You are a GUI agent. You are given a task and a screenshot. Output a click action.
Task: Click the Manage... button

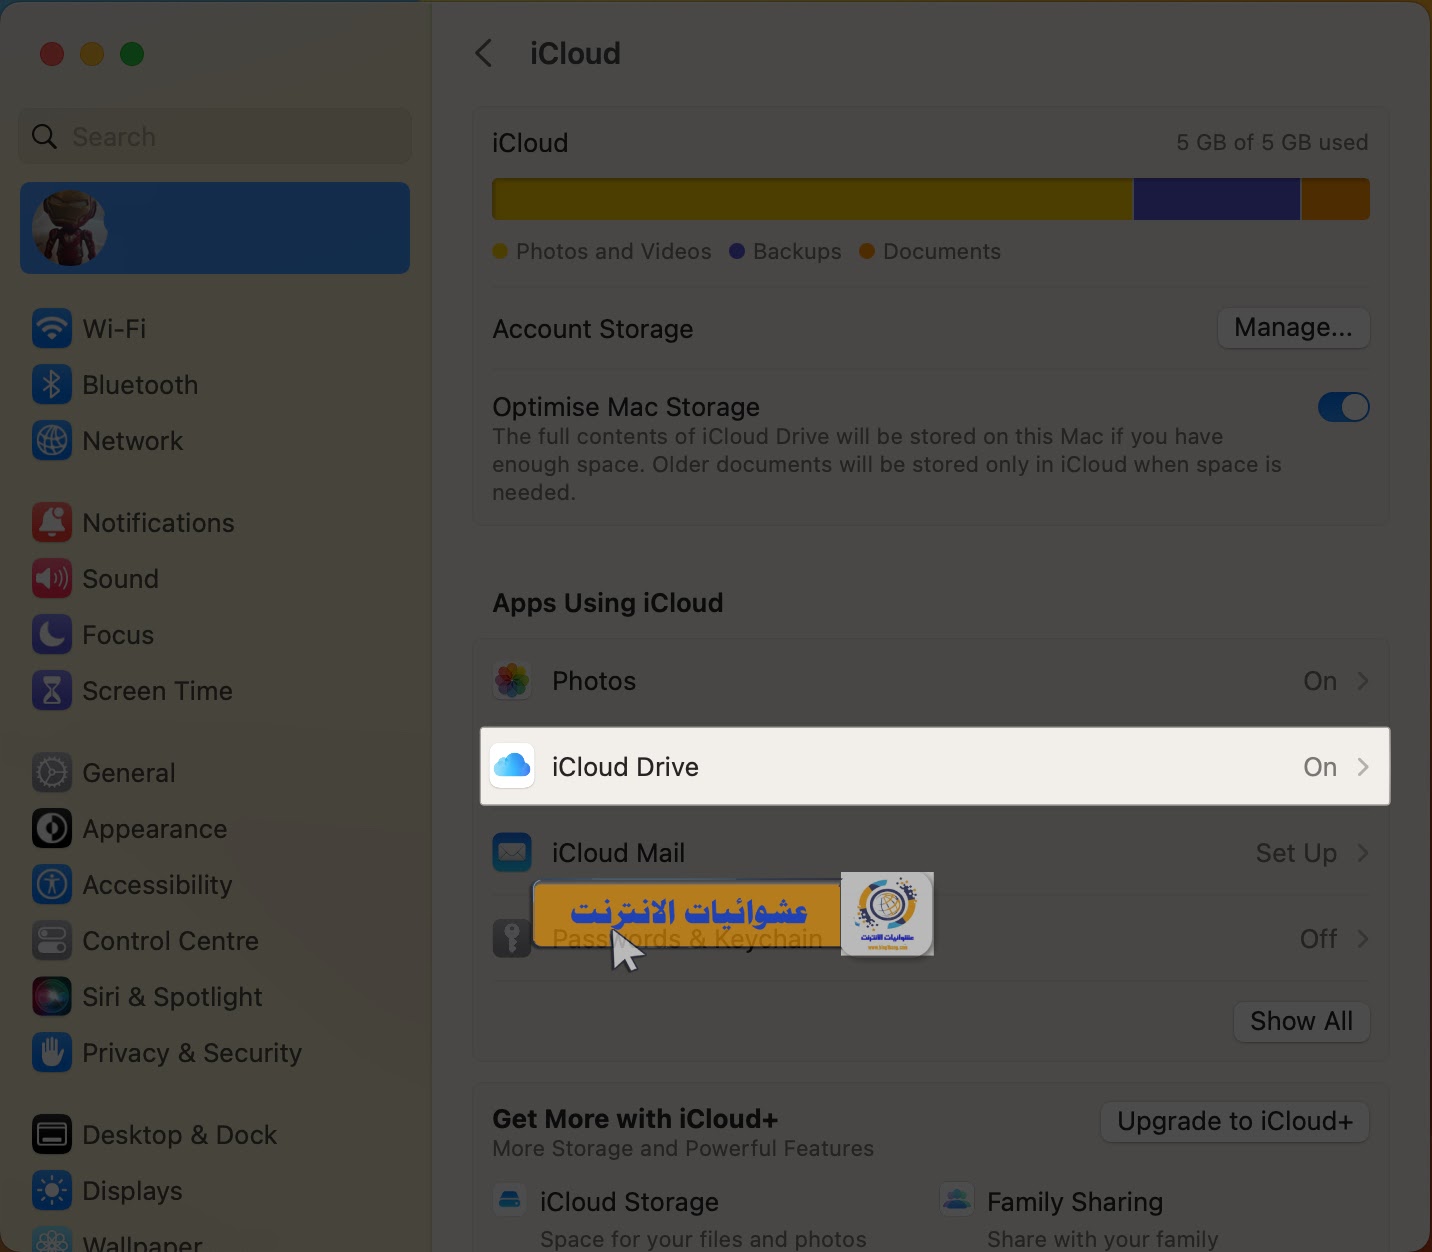point(1293,328)
